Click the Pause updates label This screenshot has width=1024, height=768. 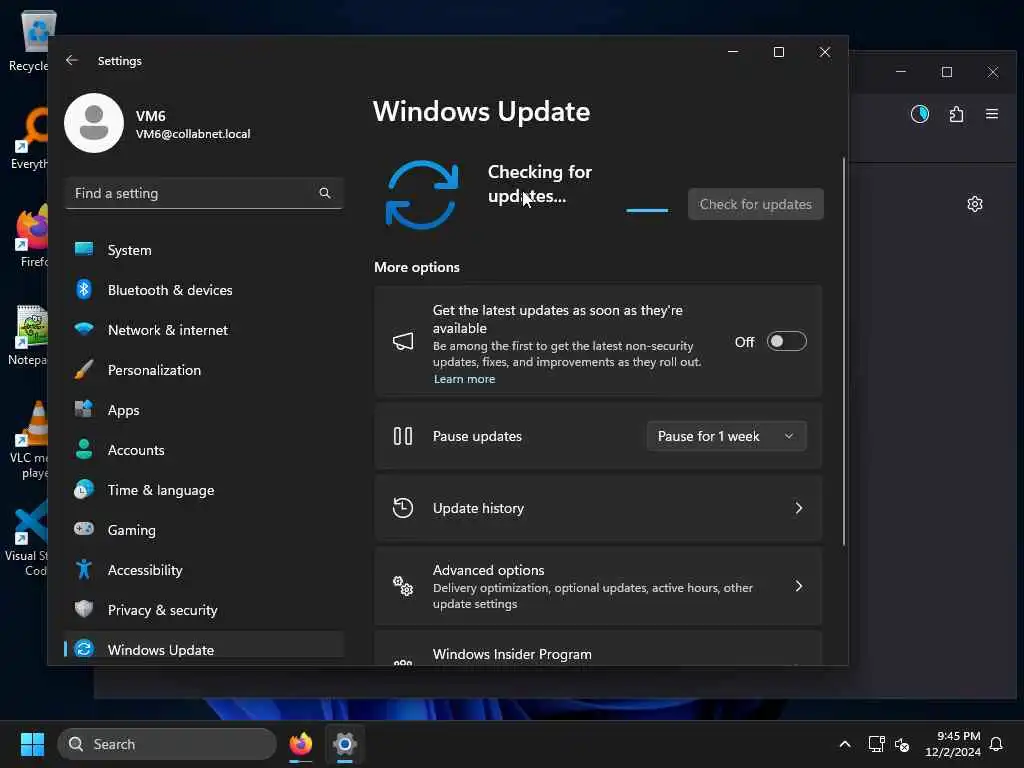pyautogui.click(x=477, y=436)
